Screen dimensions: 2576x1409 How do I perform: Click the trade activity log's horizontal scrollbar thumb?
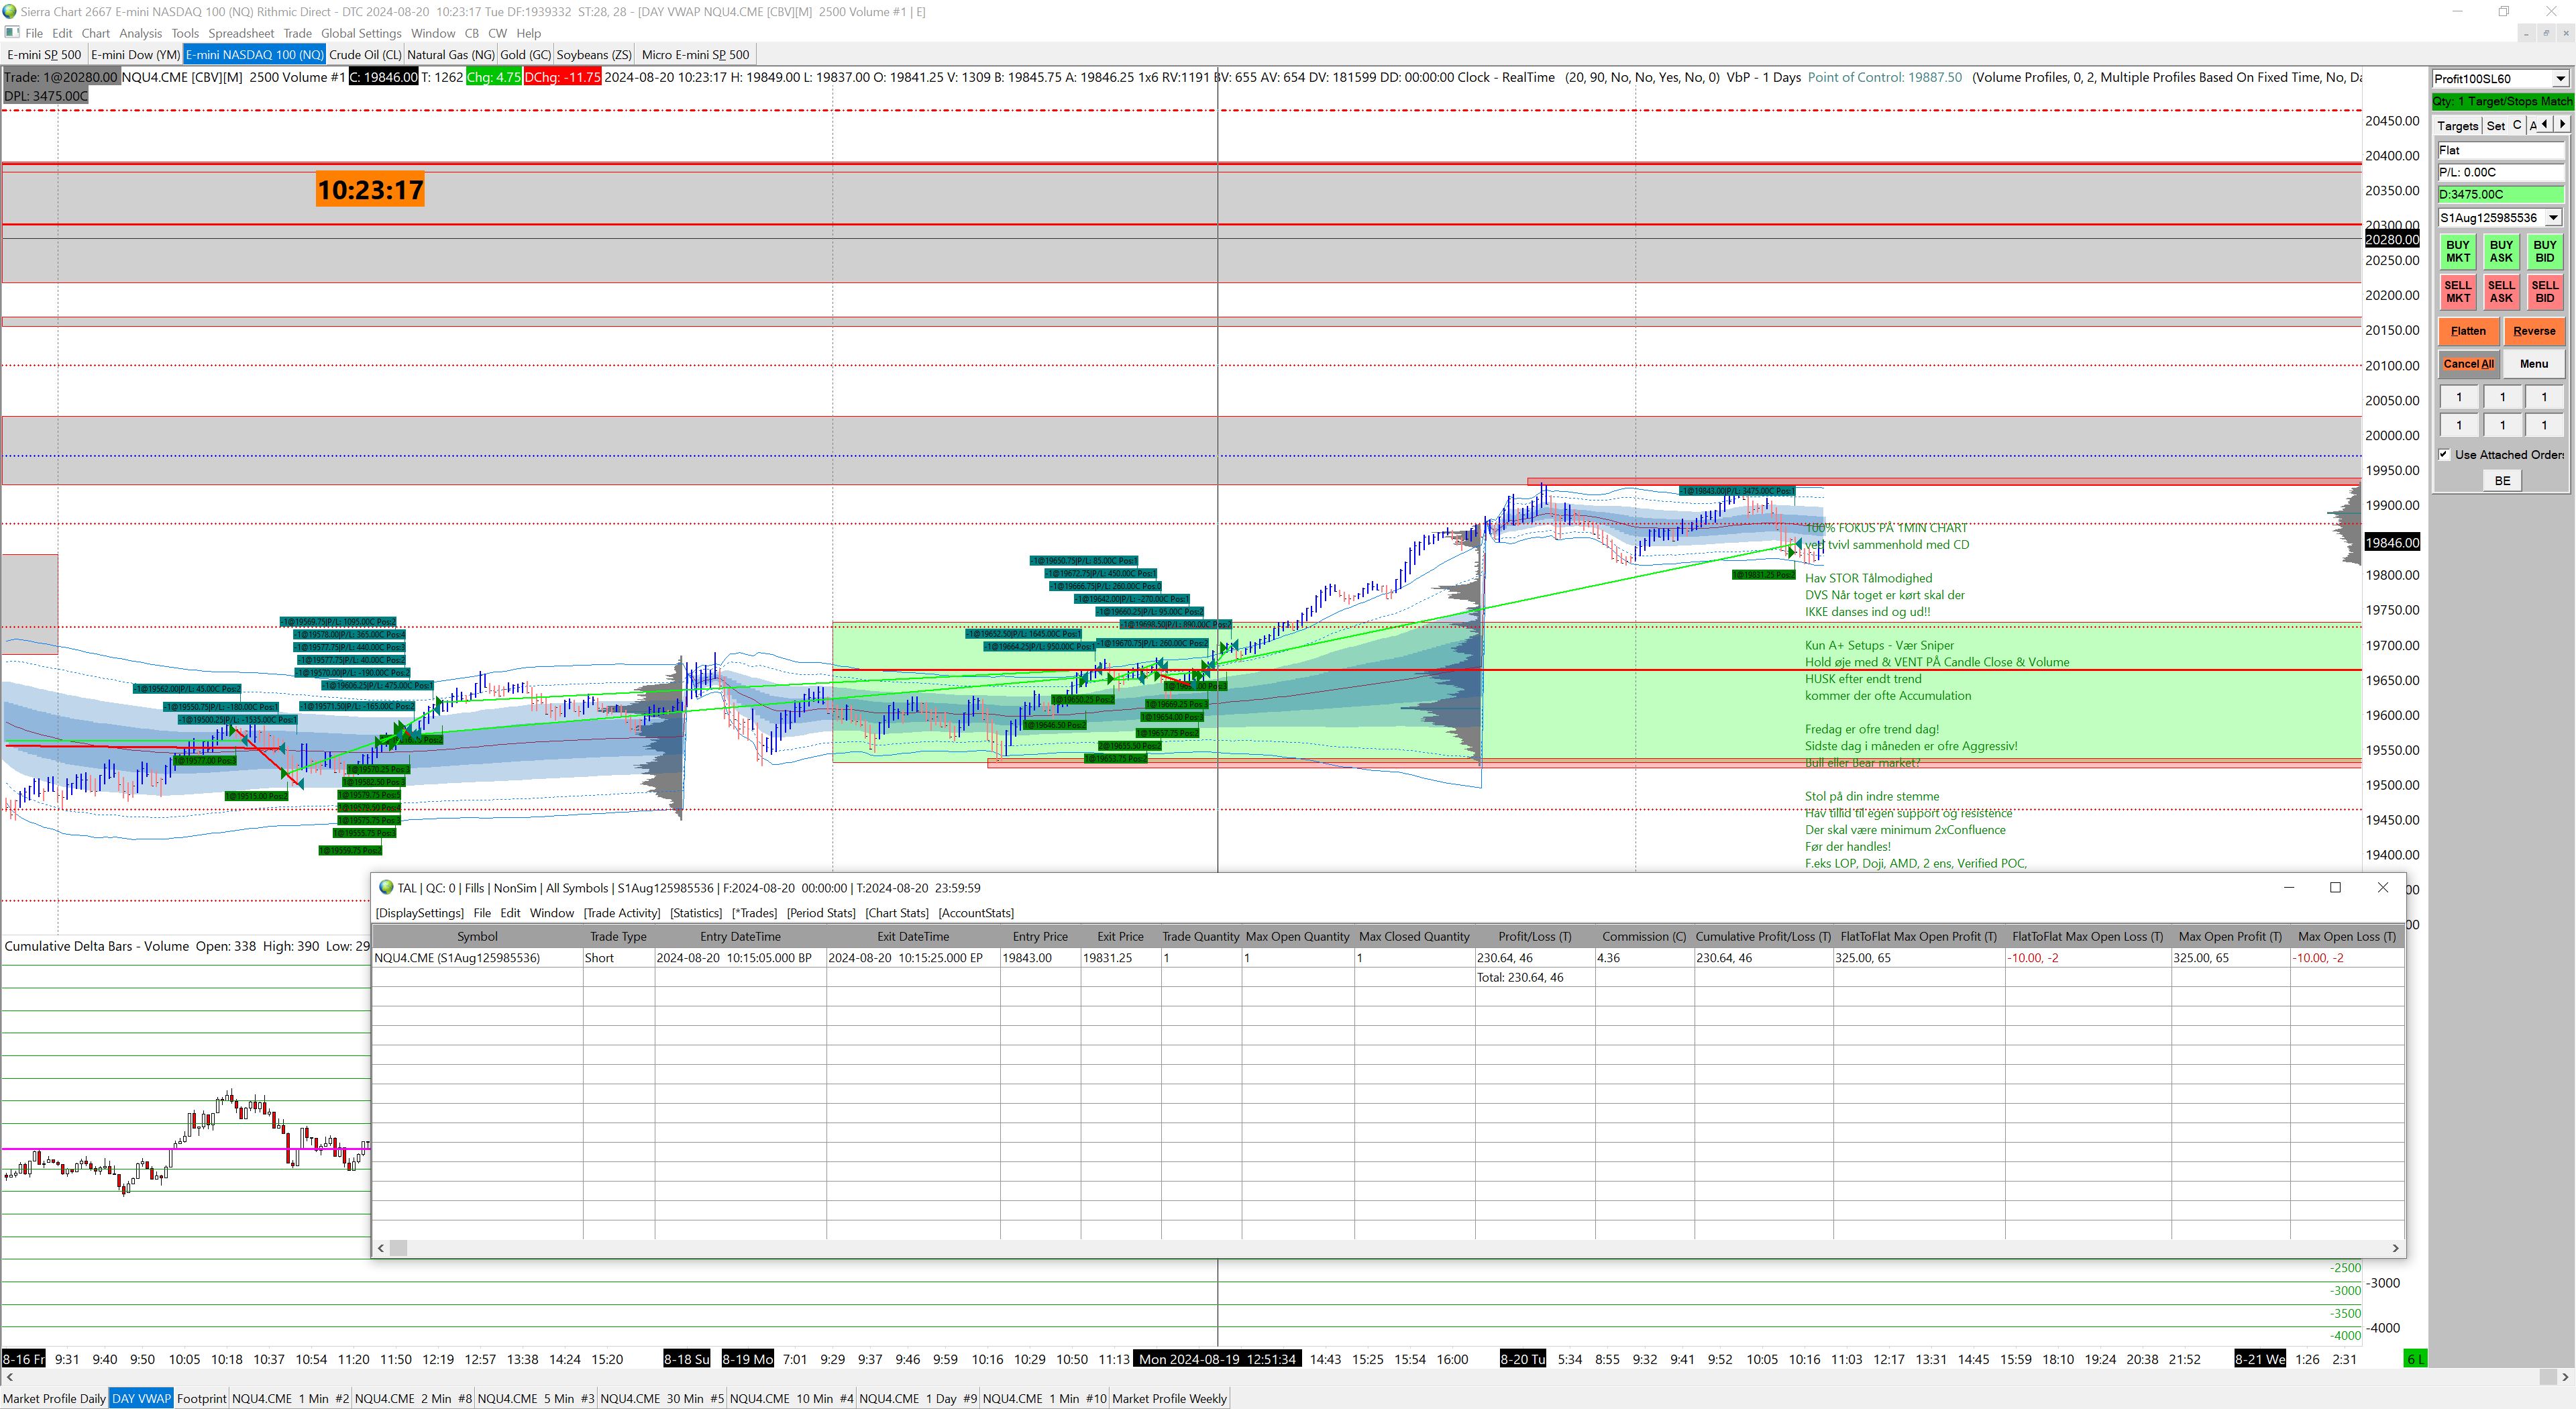pos(398,1248)
